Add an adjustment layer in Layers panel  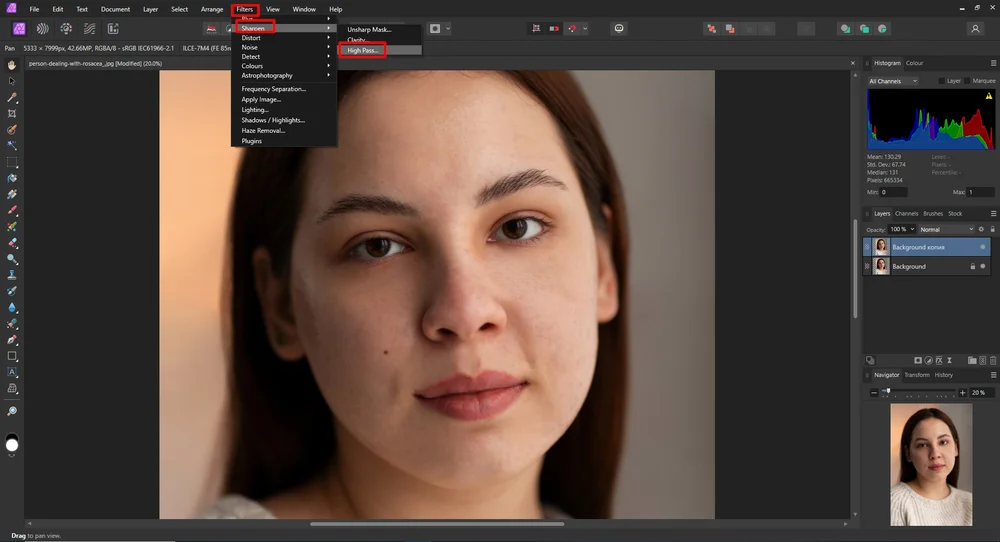coord(929,360)
